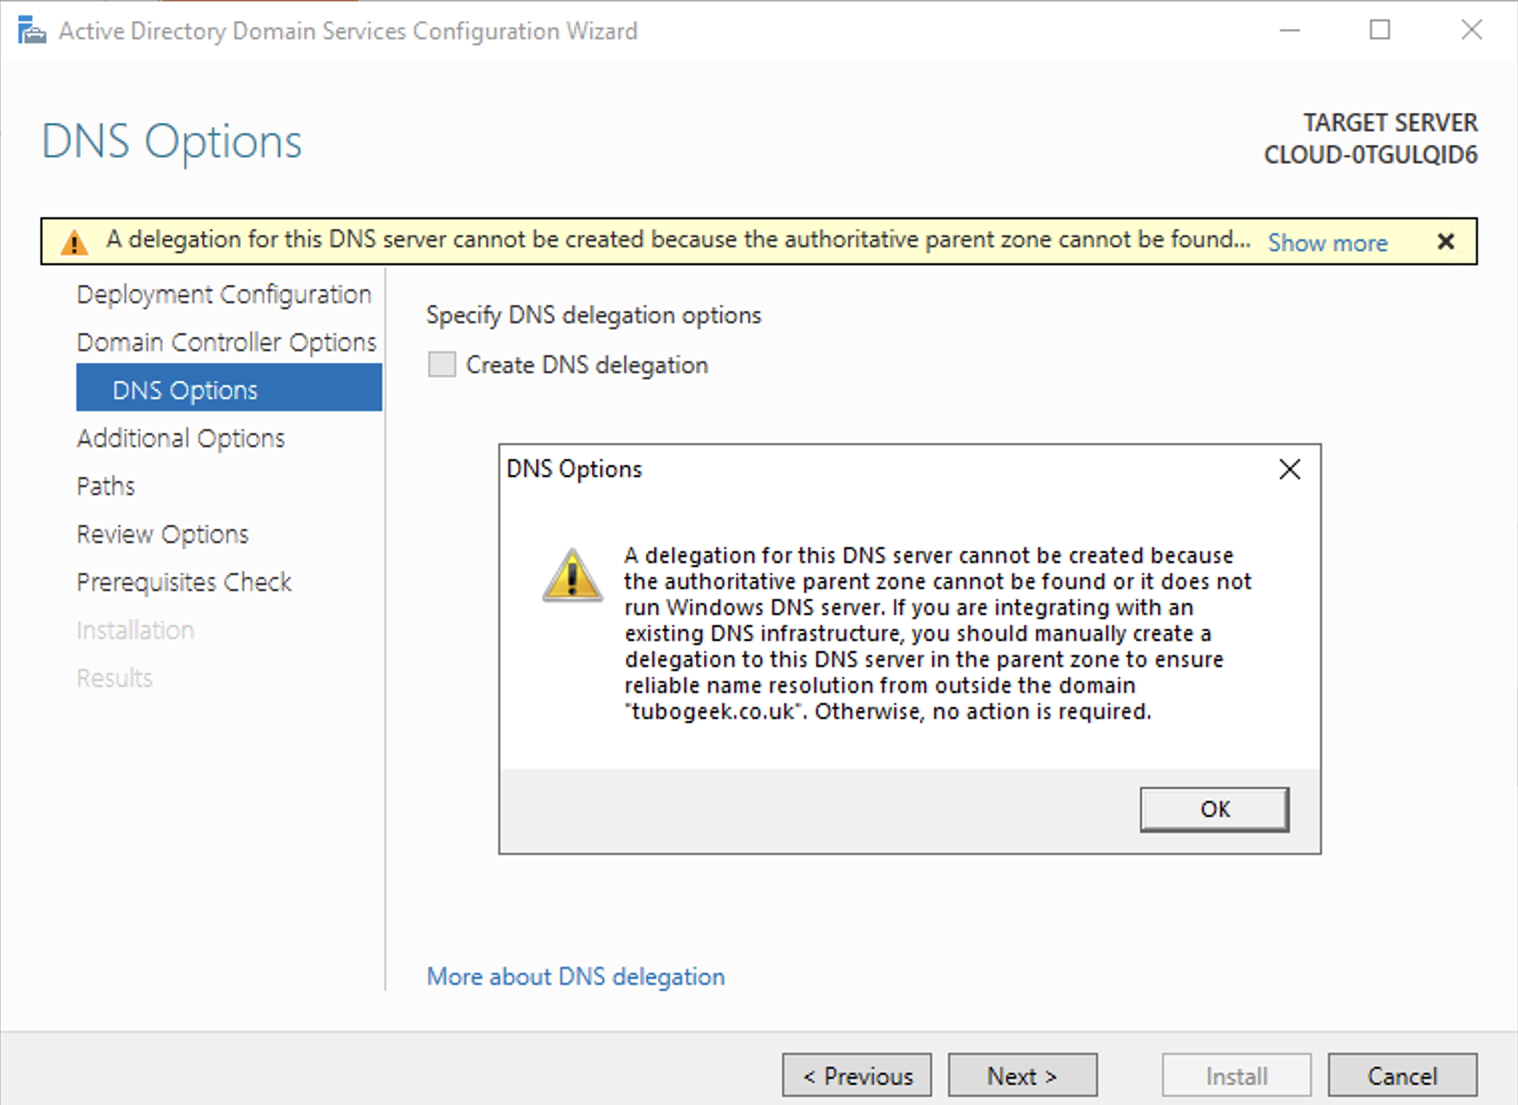
Task: Close the DNS Options dialog with X
Action: [1289, 469]
